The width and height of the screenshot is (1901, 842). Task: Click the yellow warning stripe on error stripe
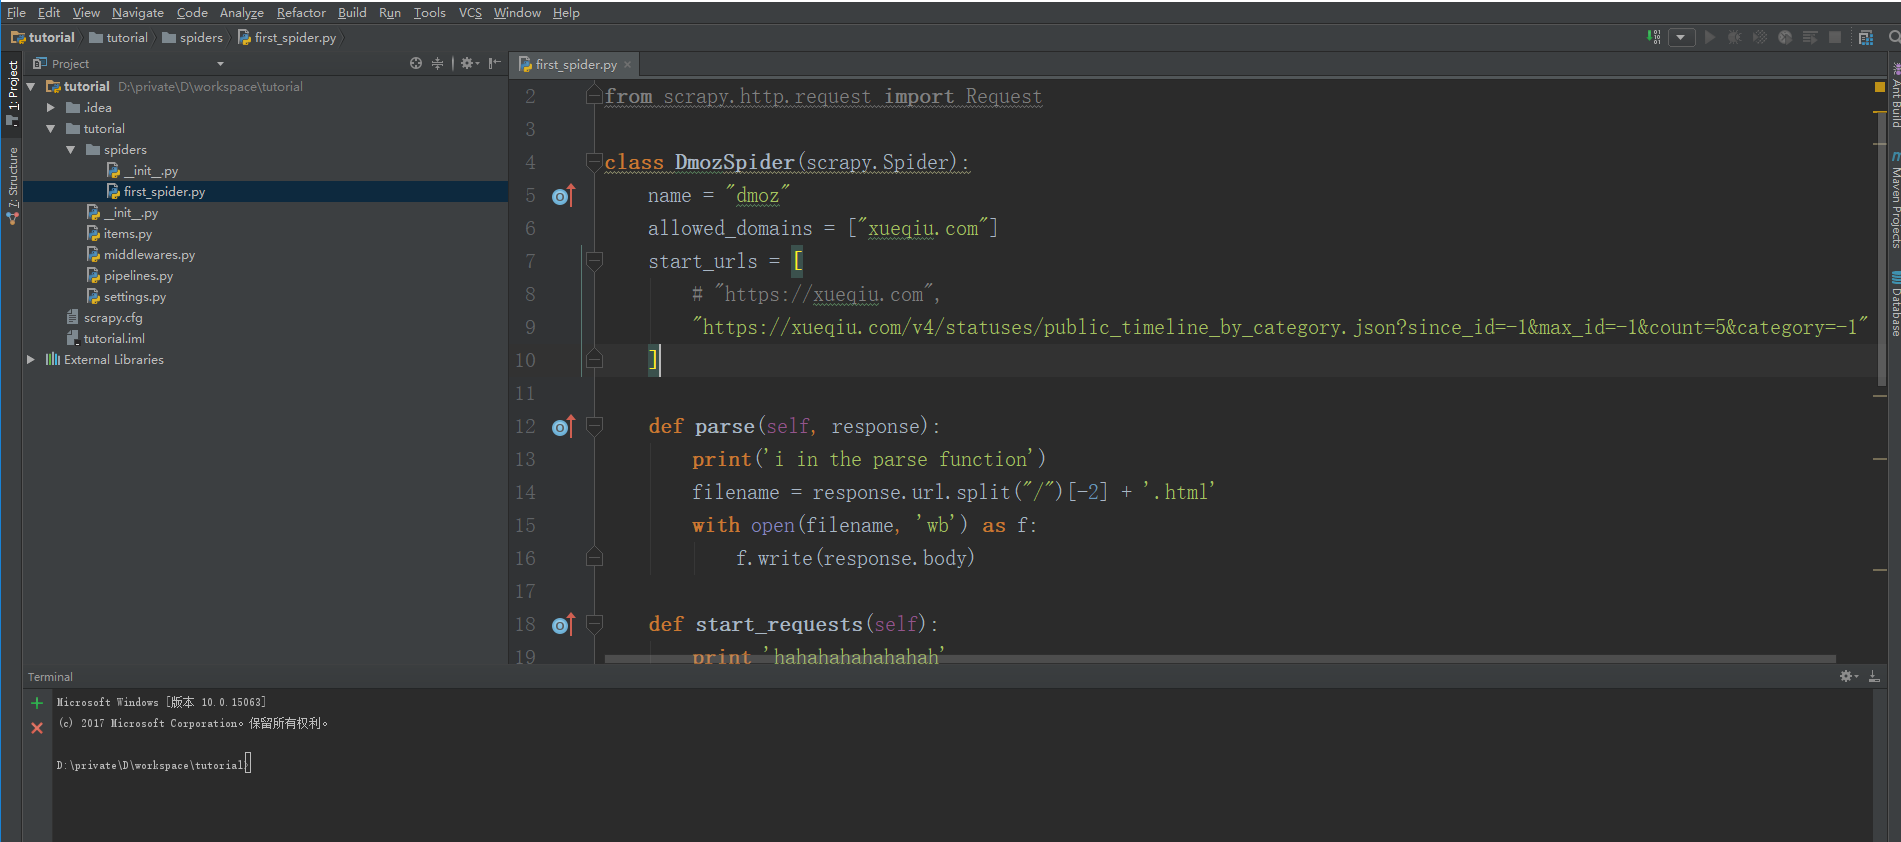1880,113
